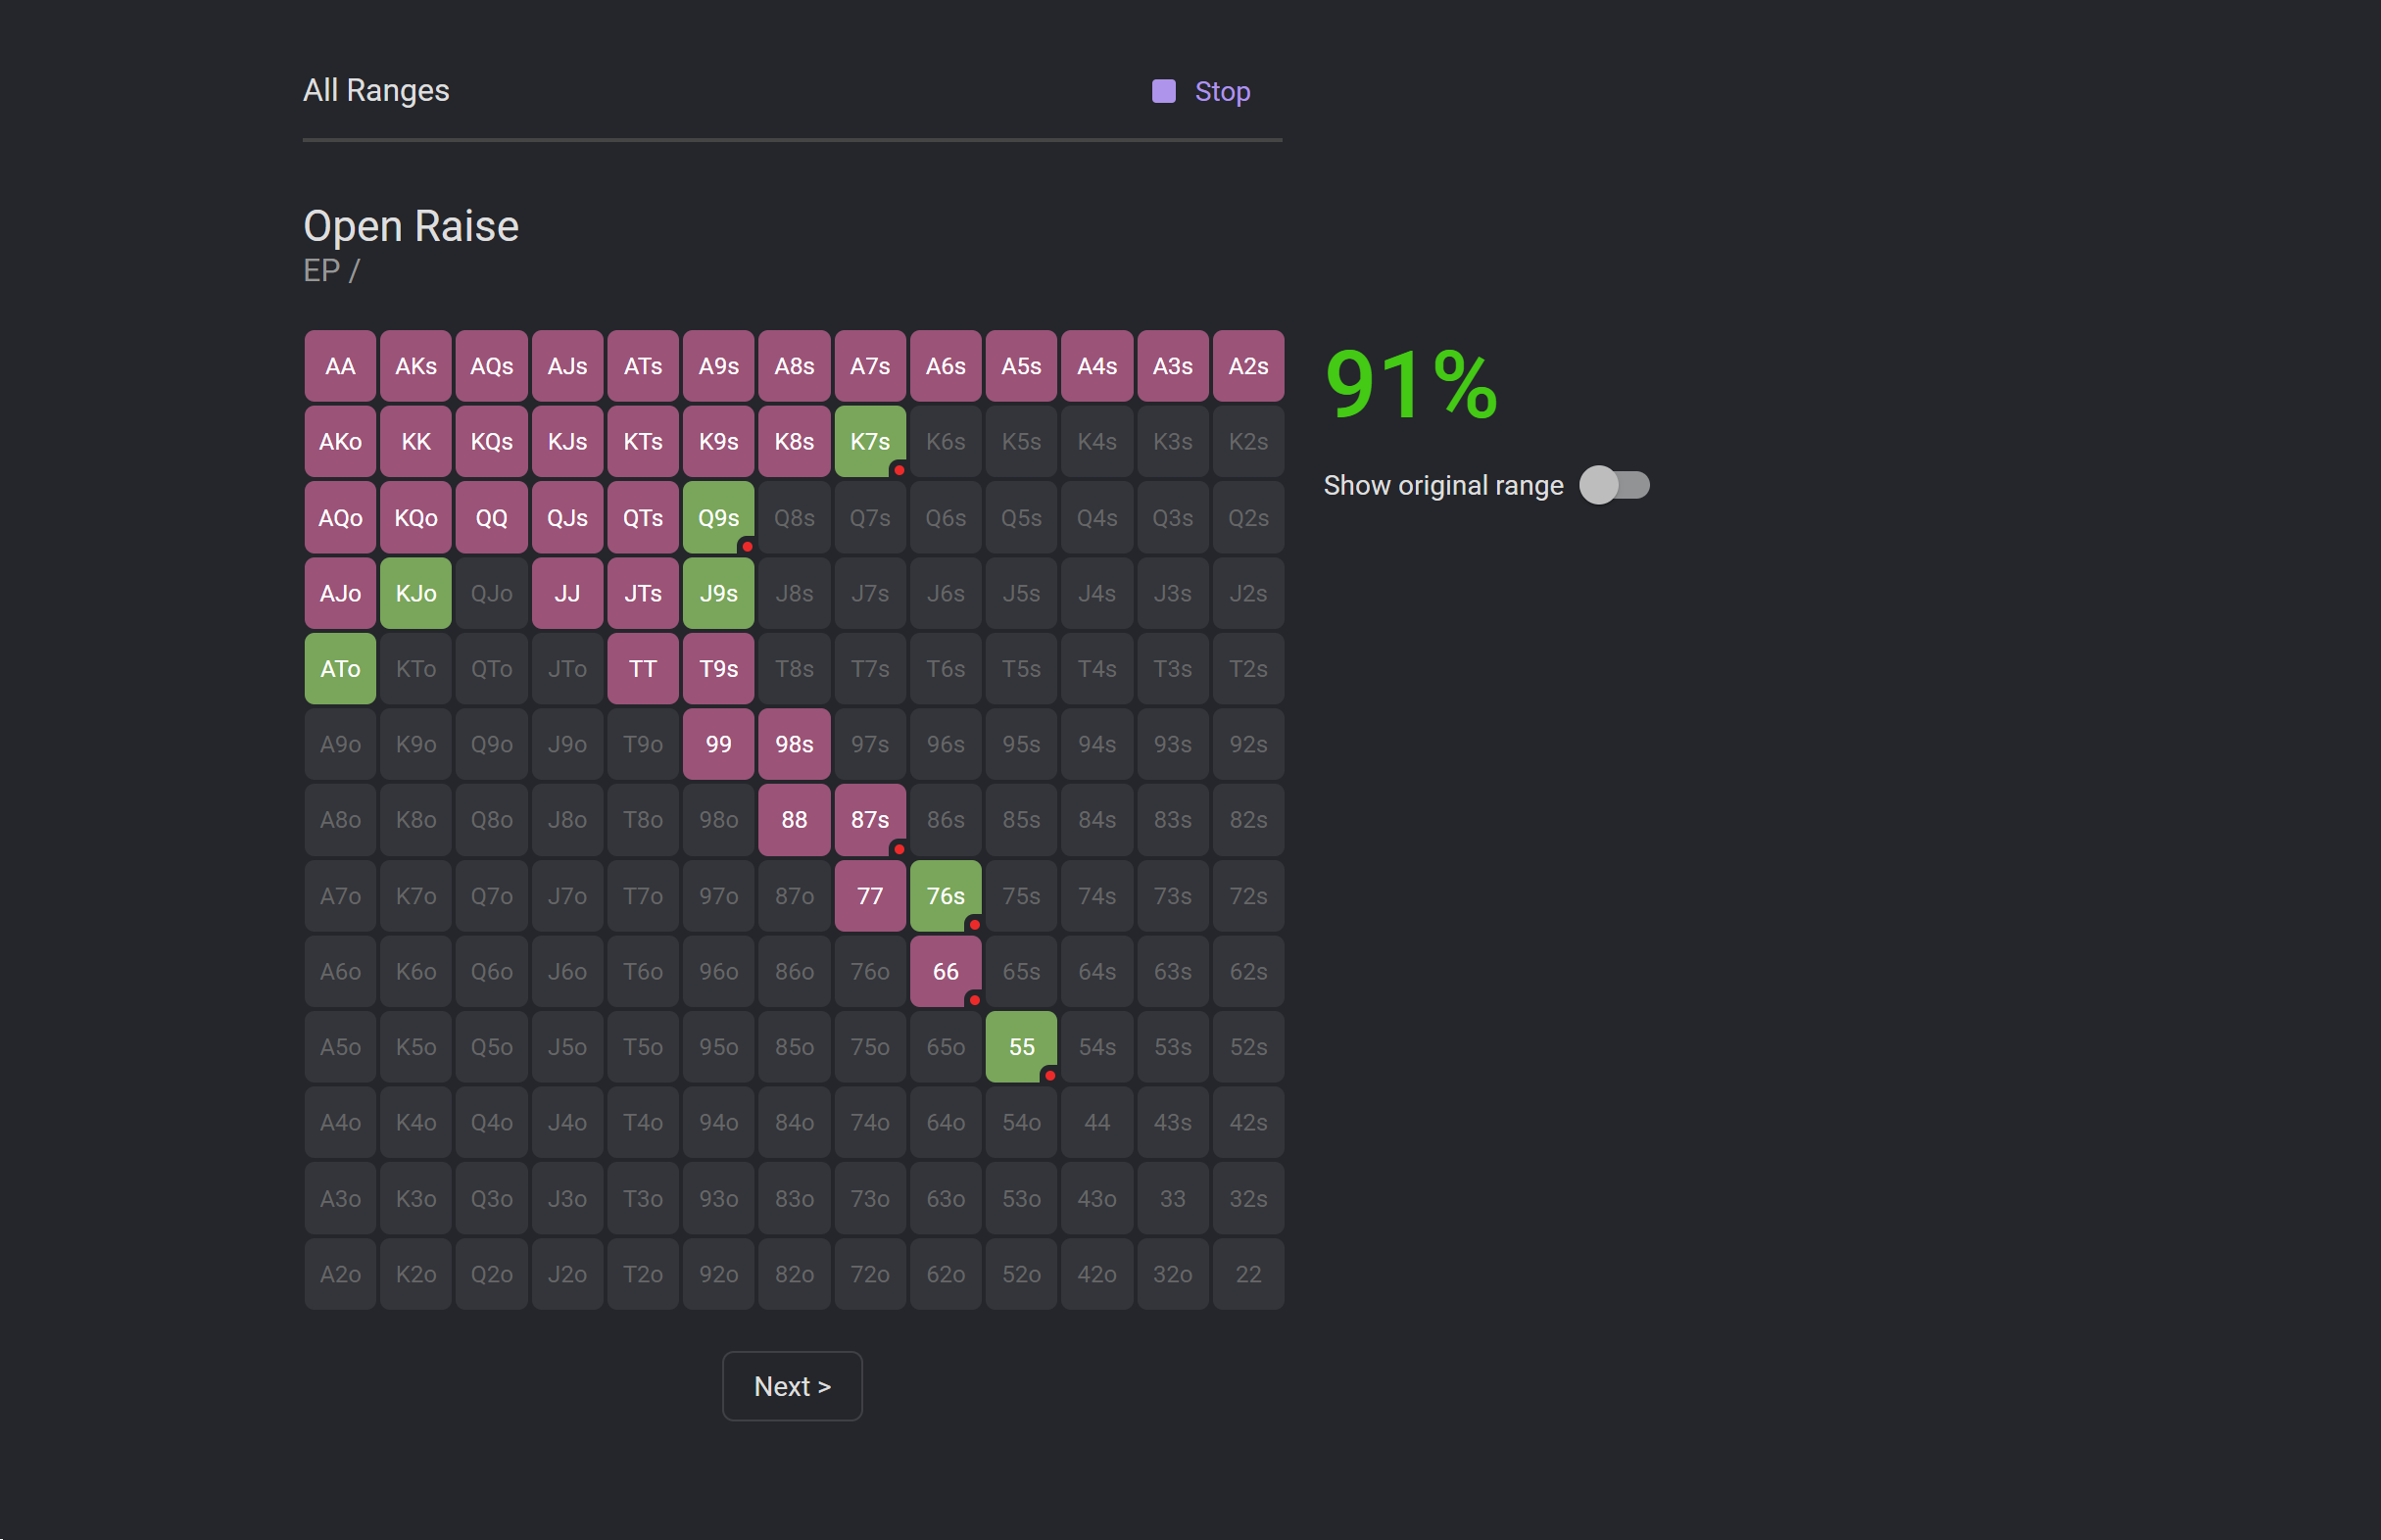Click the Stop button to halt training

(x=1208, y=90)
